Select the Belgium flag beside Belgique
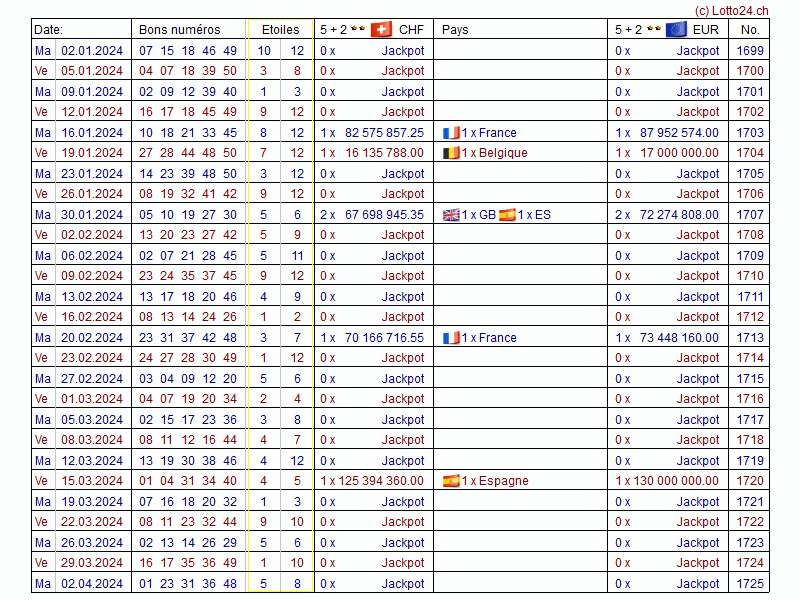800x600 pixels. (x=451, y=153)
